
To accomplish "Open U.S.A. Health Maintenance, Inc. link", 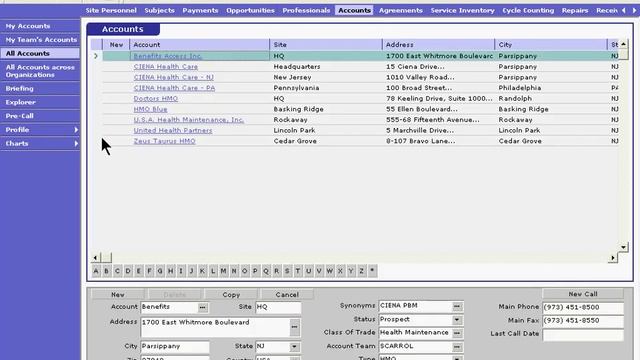I will [189, 120].
